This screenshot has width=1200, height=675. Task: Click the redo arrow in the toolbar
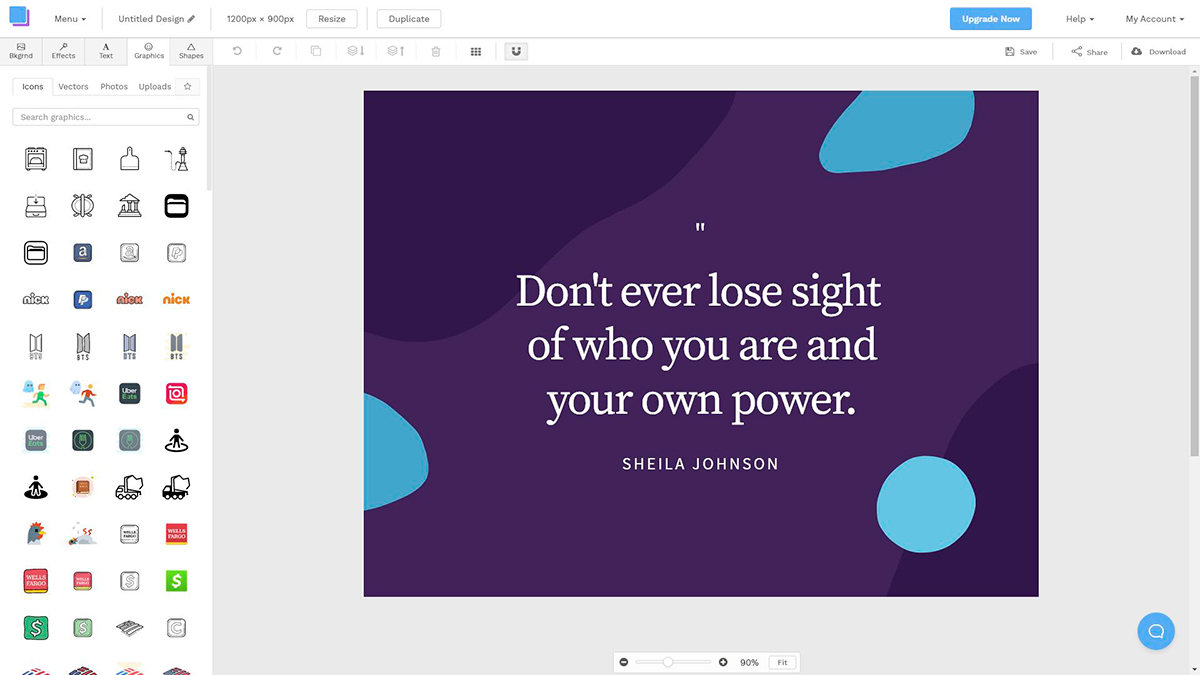(277, 51)
